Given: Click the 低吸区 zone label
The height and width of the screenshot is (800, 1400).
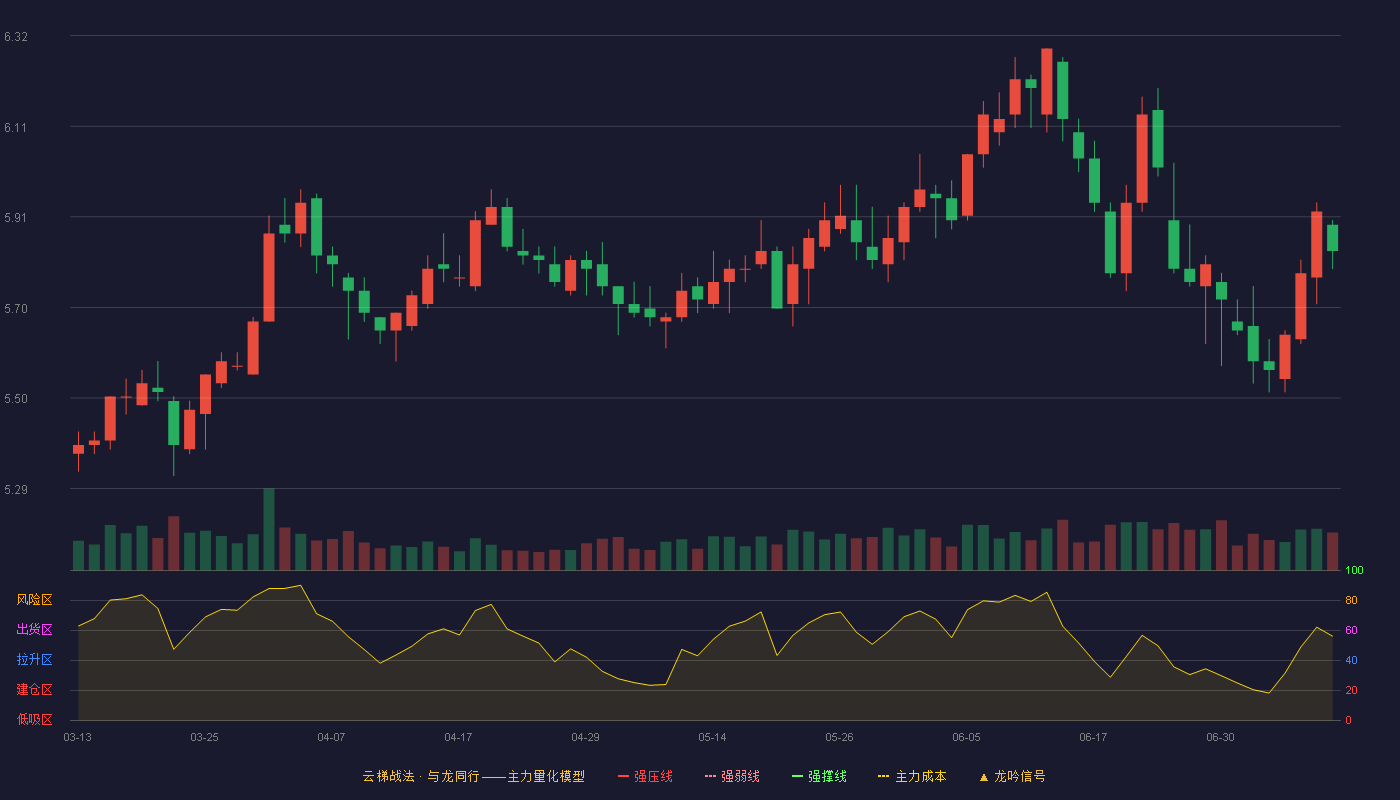Looking at the screenshot, I should coord(34,720).
